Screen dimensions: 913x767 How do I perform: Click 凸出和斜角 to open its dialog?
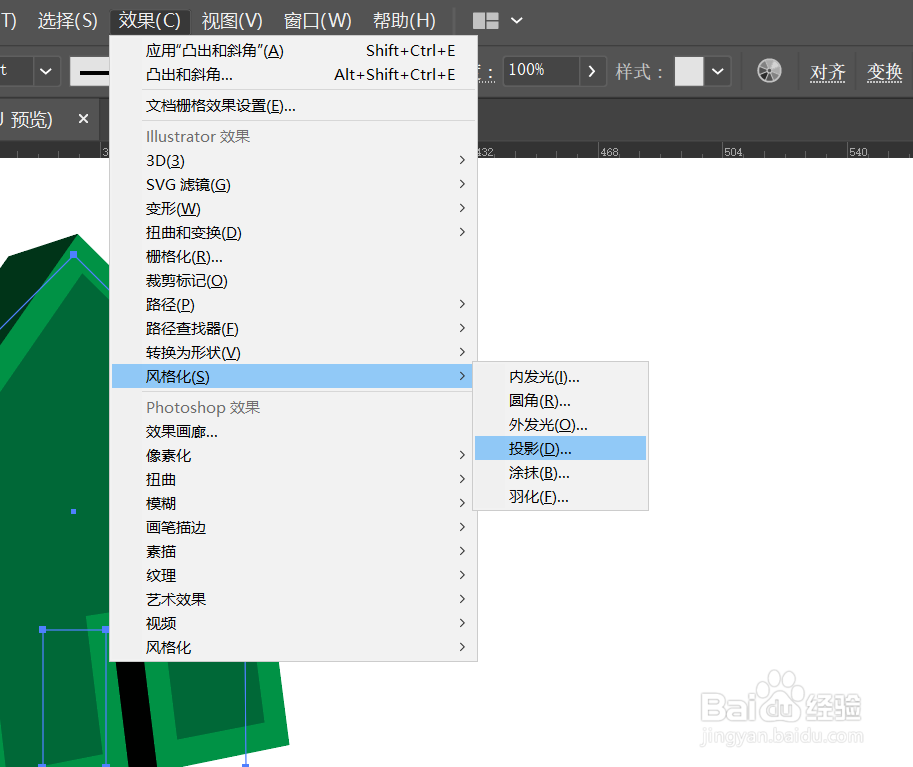pyautogui.click(x=190, y=74)
